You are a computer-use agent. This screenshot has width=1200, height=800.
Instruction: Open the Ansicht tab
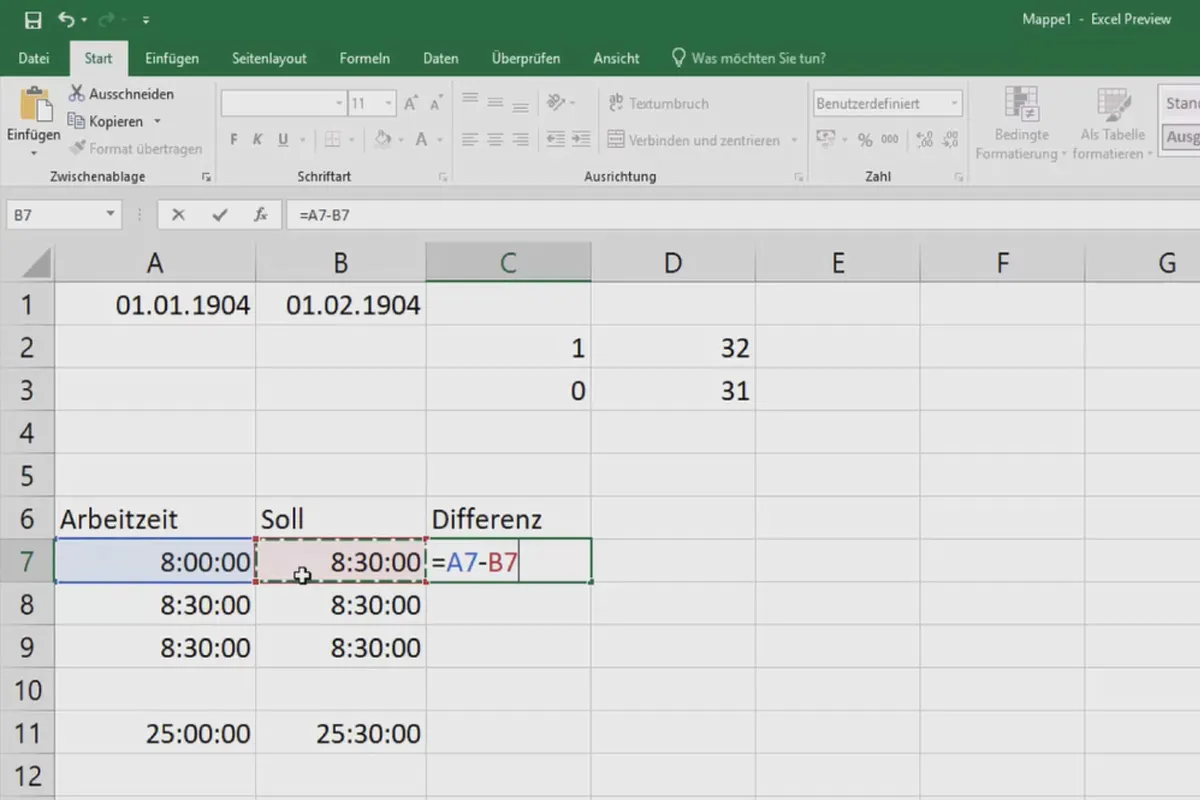click(x=616, y=58)
